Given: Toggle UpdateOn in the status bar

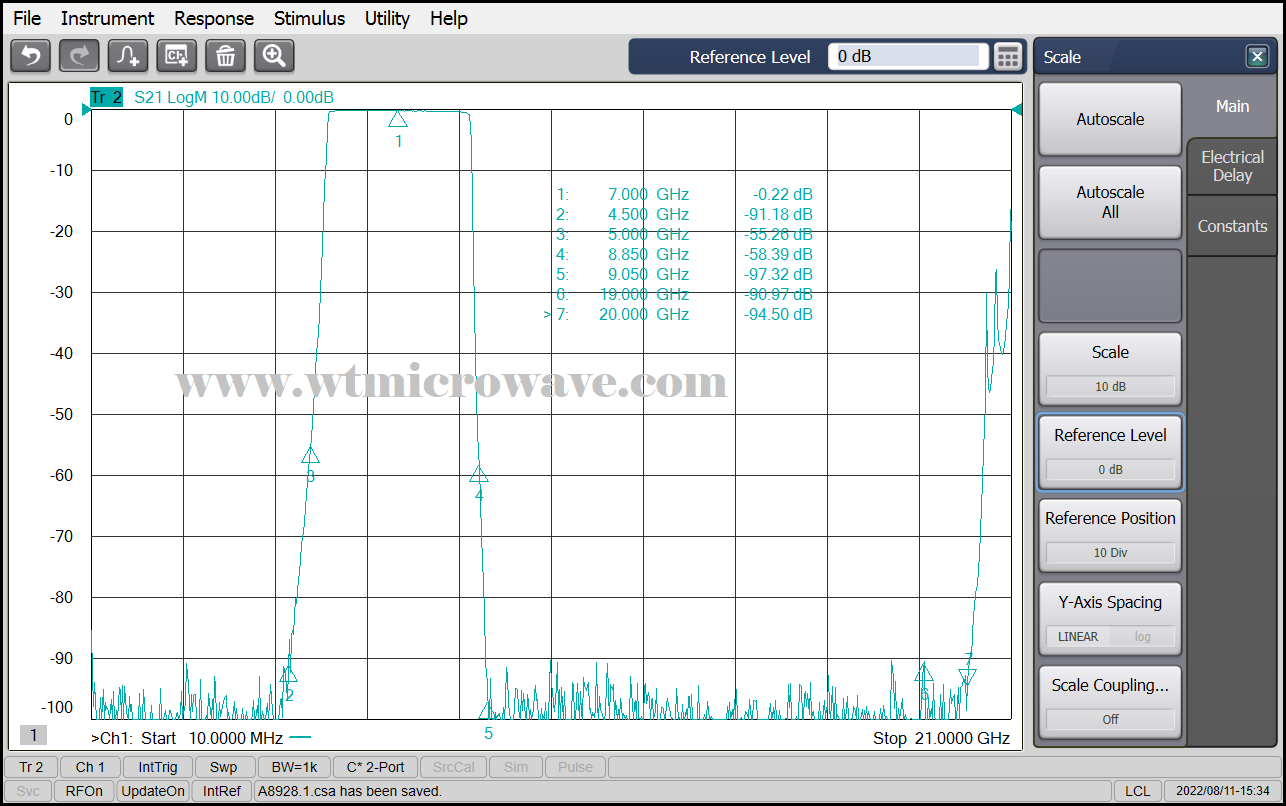Looking at the screenshot, I should [x=153, y=790].
